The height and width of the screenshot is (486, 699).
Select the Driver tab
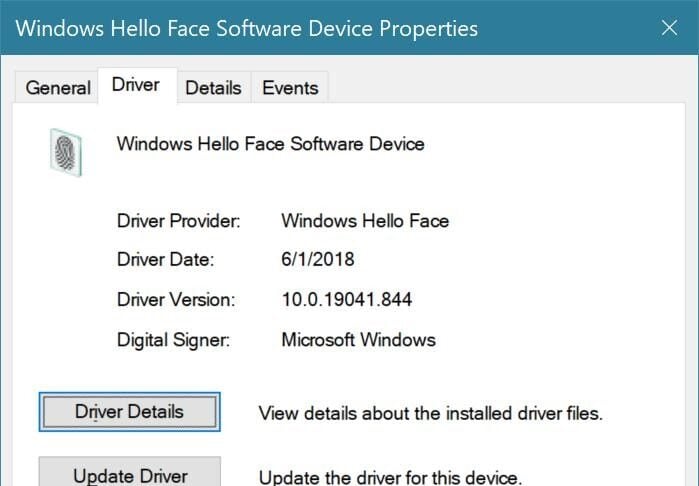(136, 85)
